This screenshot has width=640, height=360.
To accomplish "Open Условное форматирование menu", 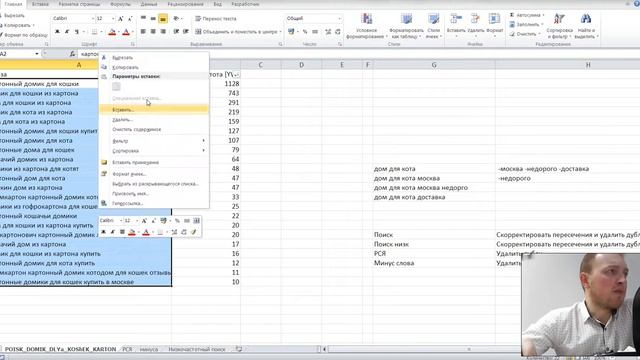I will (367, 26).
